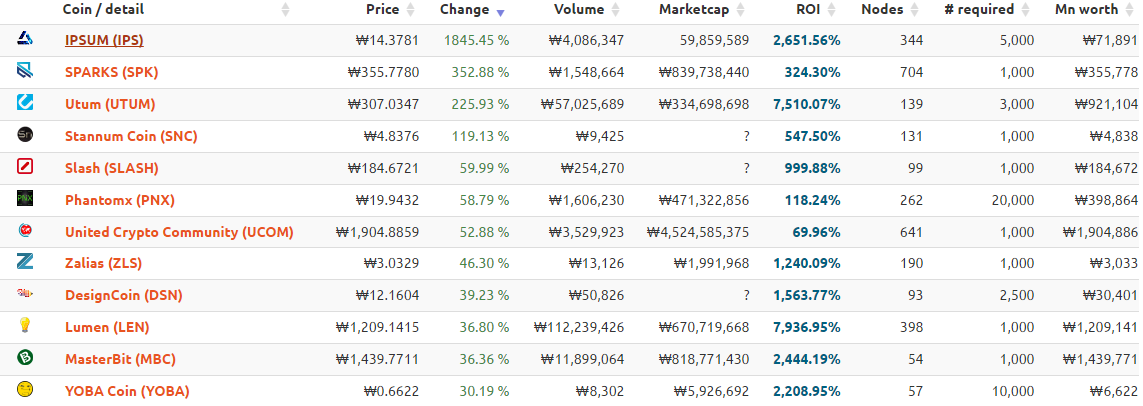Click Lumen ROI value 7,936.95%

pos(807,327)
